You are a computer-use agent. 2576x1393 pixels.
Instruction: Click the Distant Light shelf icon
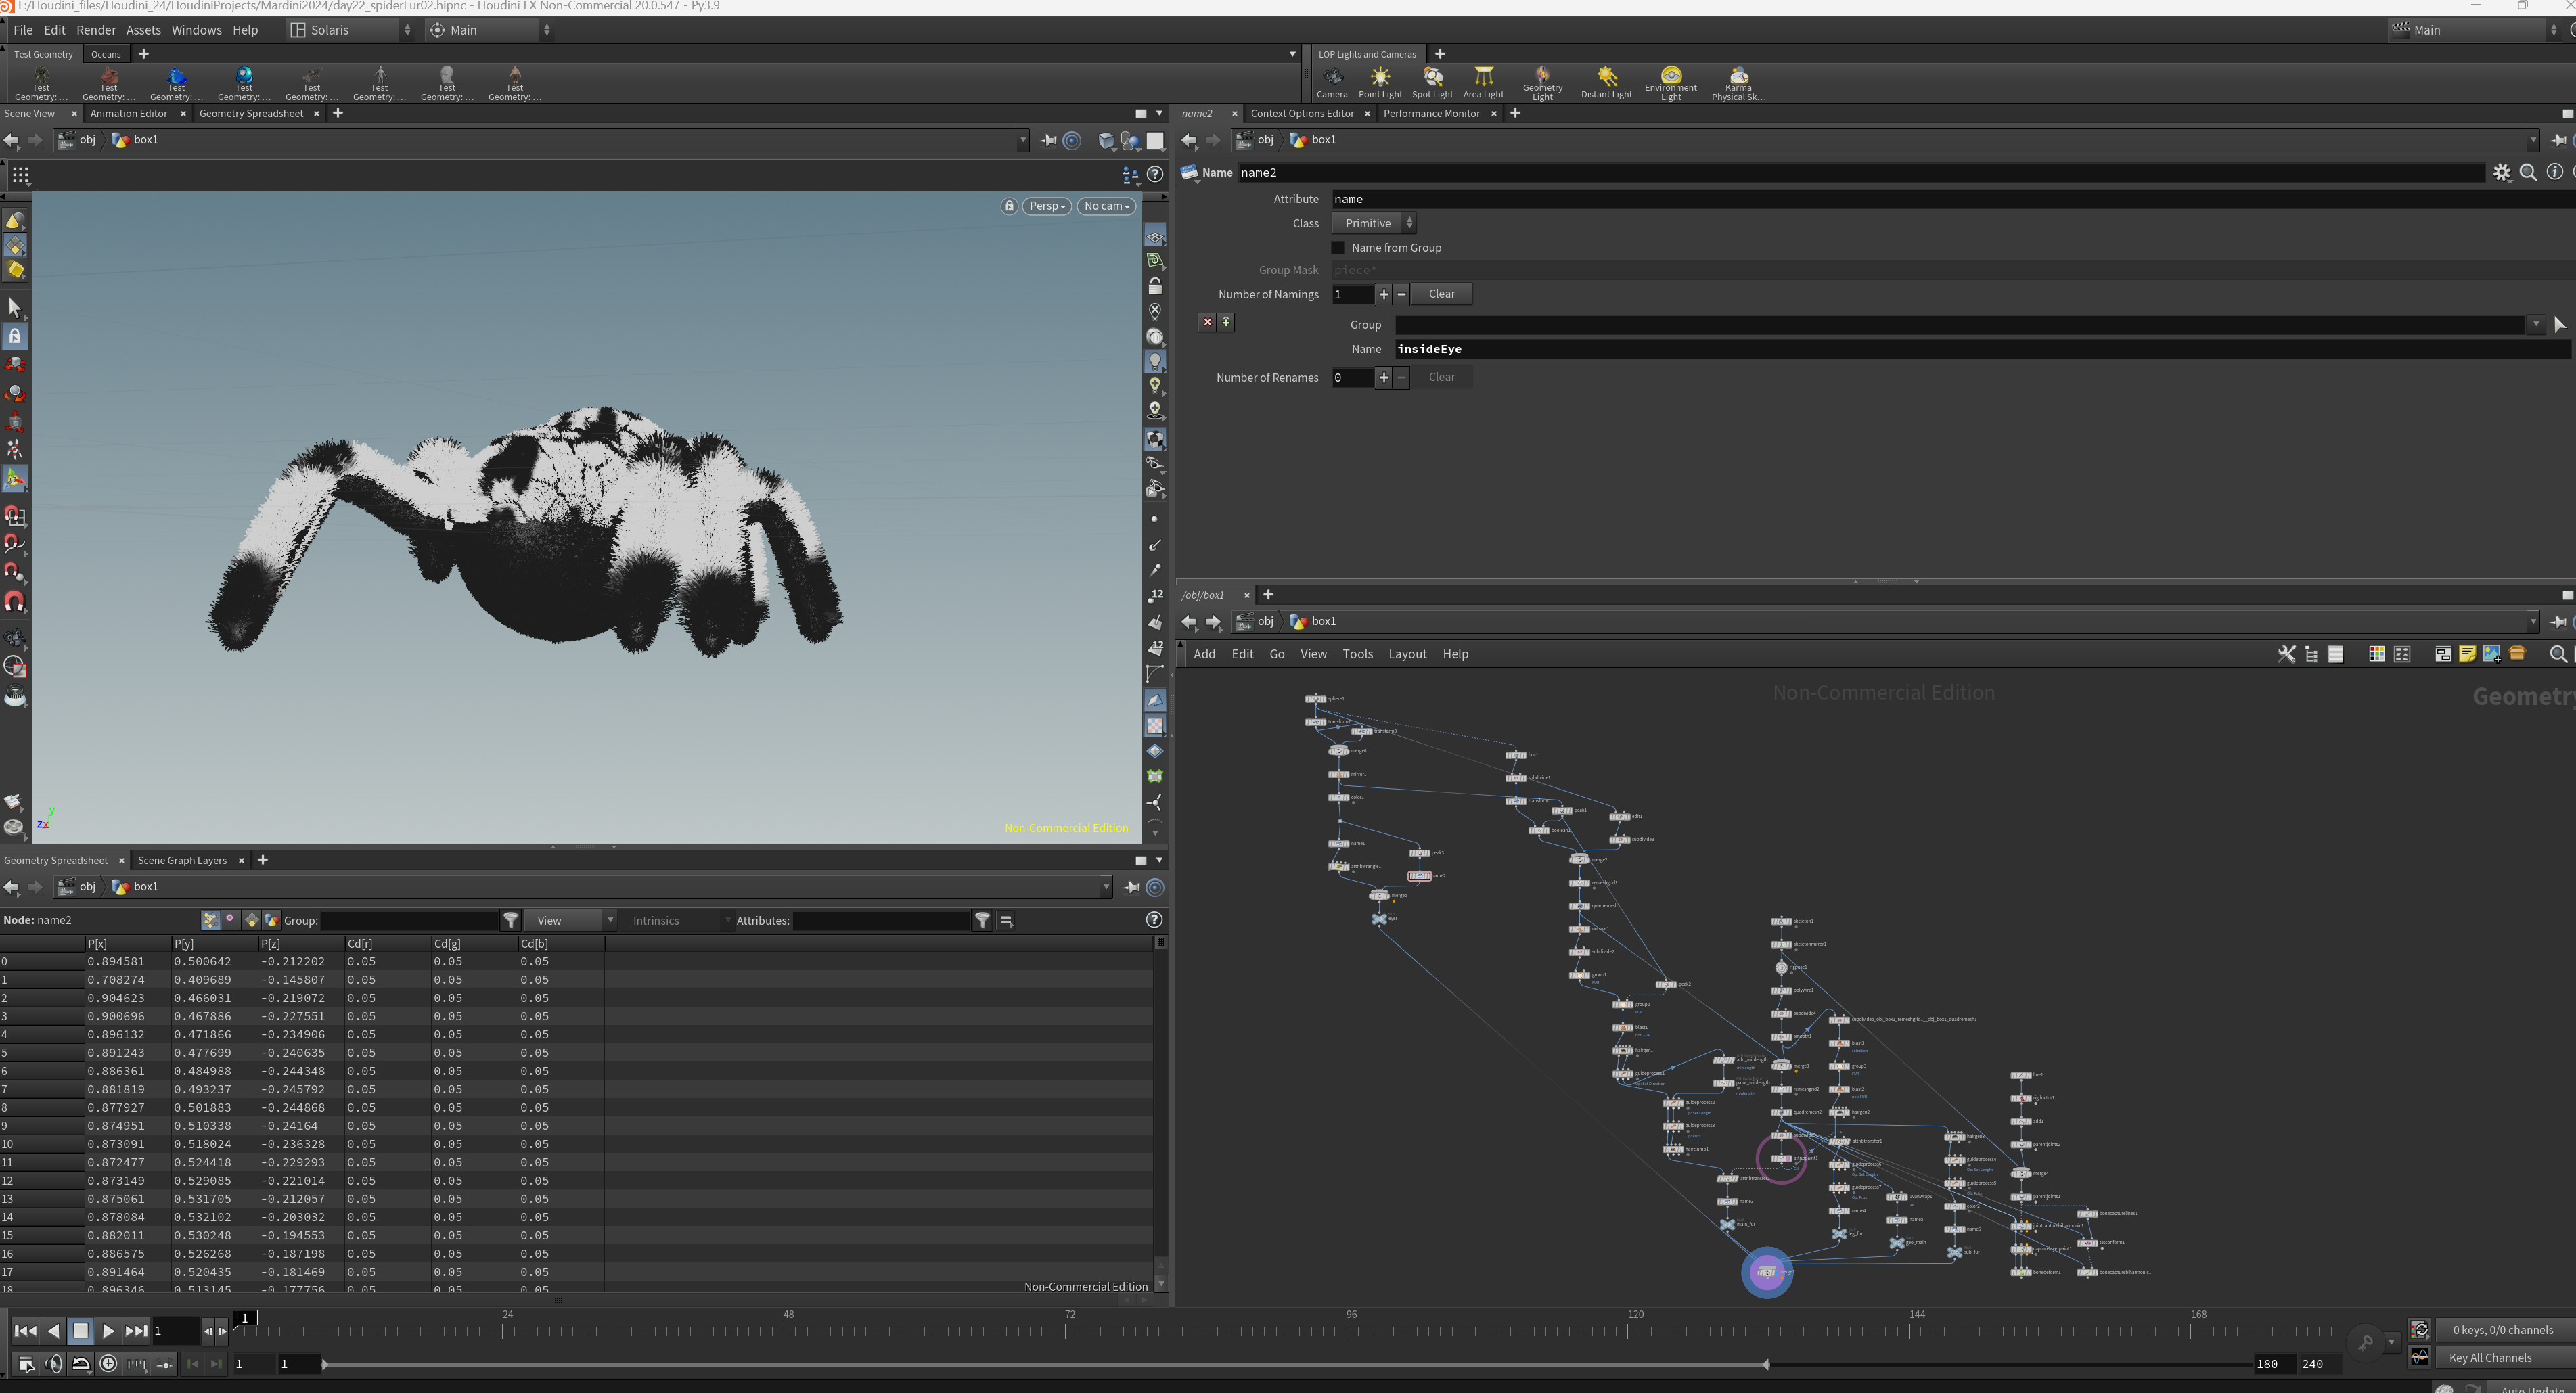point(1606,81)
